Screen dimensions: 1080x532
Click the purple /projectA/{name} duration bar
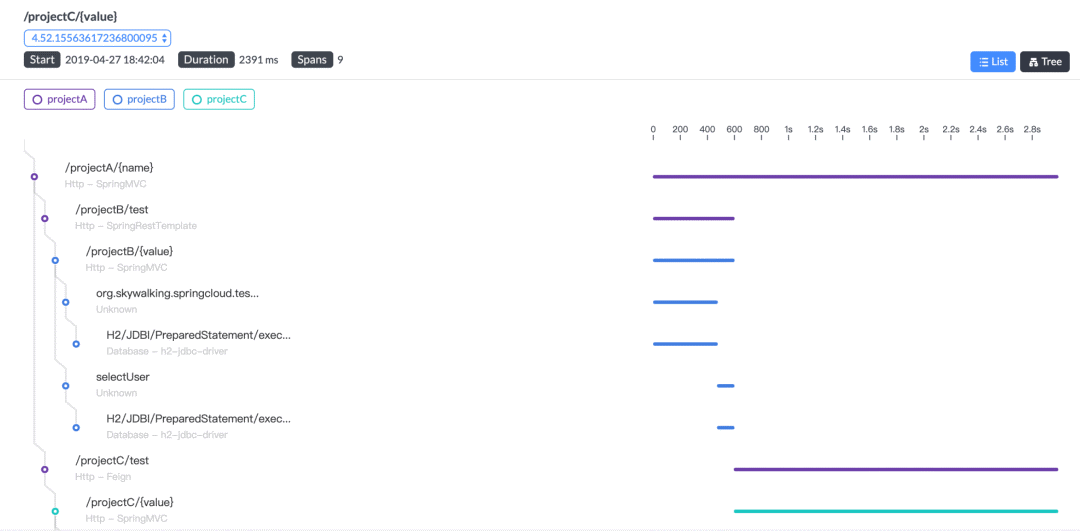click(855, 177)
